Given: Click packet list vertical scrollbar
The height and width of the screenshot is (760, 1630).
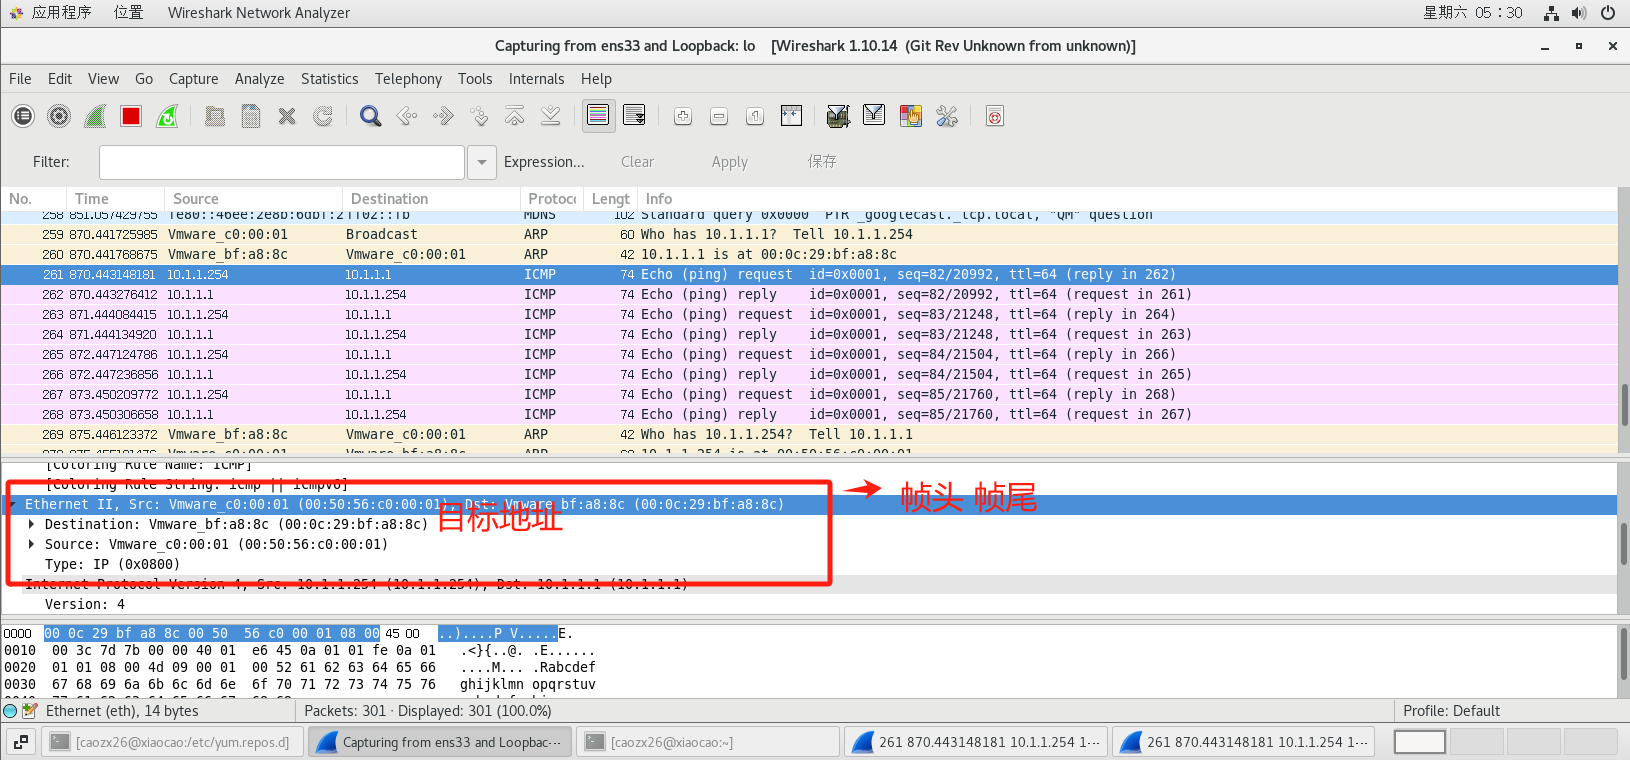Looking at the screenshot, I should pos(1624,404).
